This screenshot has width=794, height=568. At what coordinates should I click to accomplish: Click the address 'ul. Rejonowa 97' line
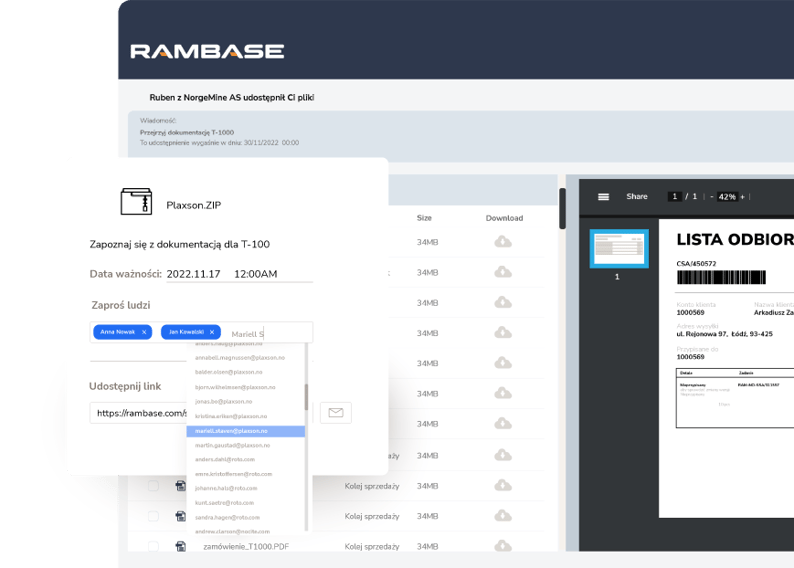click(725, 334)
